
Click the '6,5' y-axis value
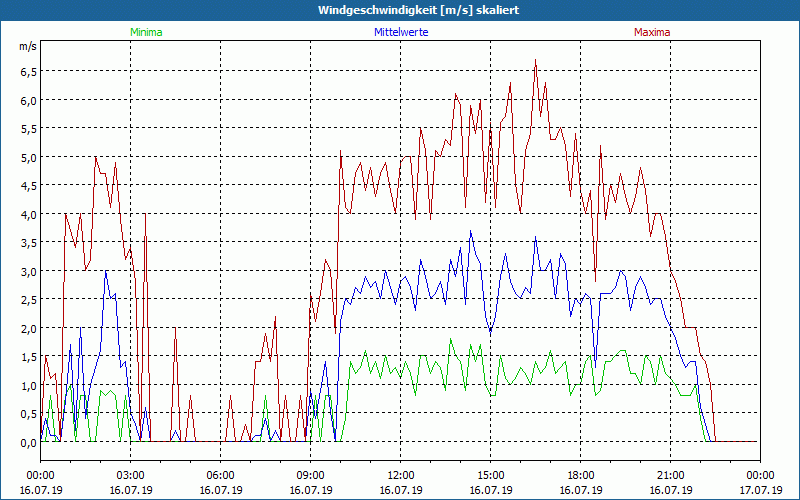pyautogui.click(x=28, y=72)
